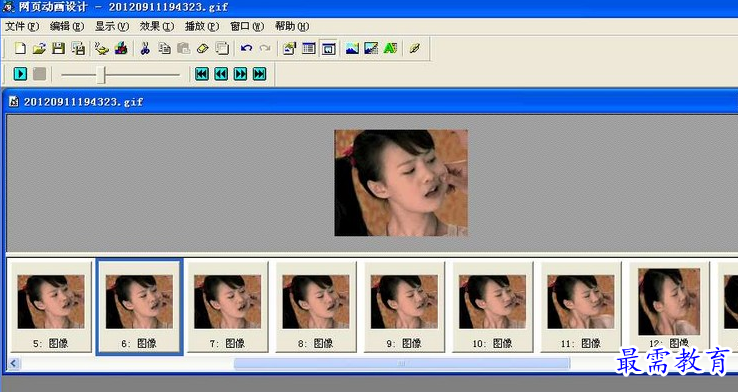
Task: Click the large animation preview image
Action: click(401, 183)
